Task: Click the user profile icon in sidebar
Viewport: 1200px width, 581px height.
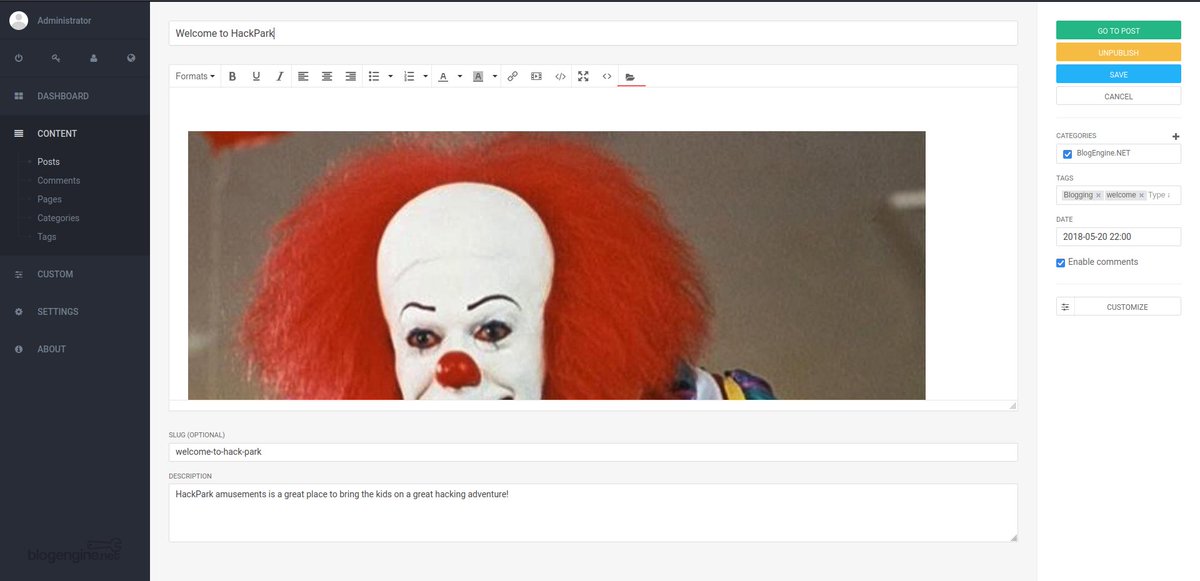Action: [94, 58]
